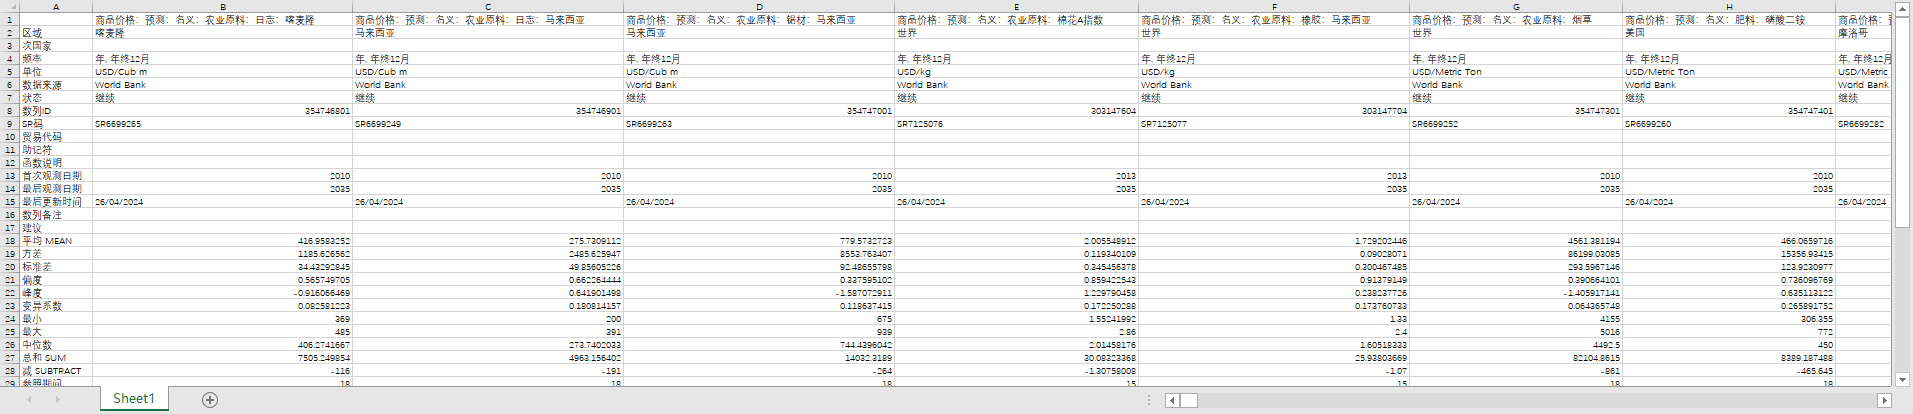
Task: Click cell labeled 变异系数
Action: point(56,306)
